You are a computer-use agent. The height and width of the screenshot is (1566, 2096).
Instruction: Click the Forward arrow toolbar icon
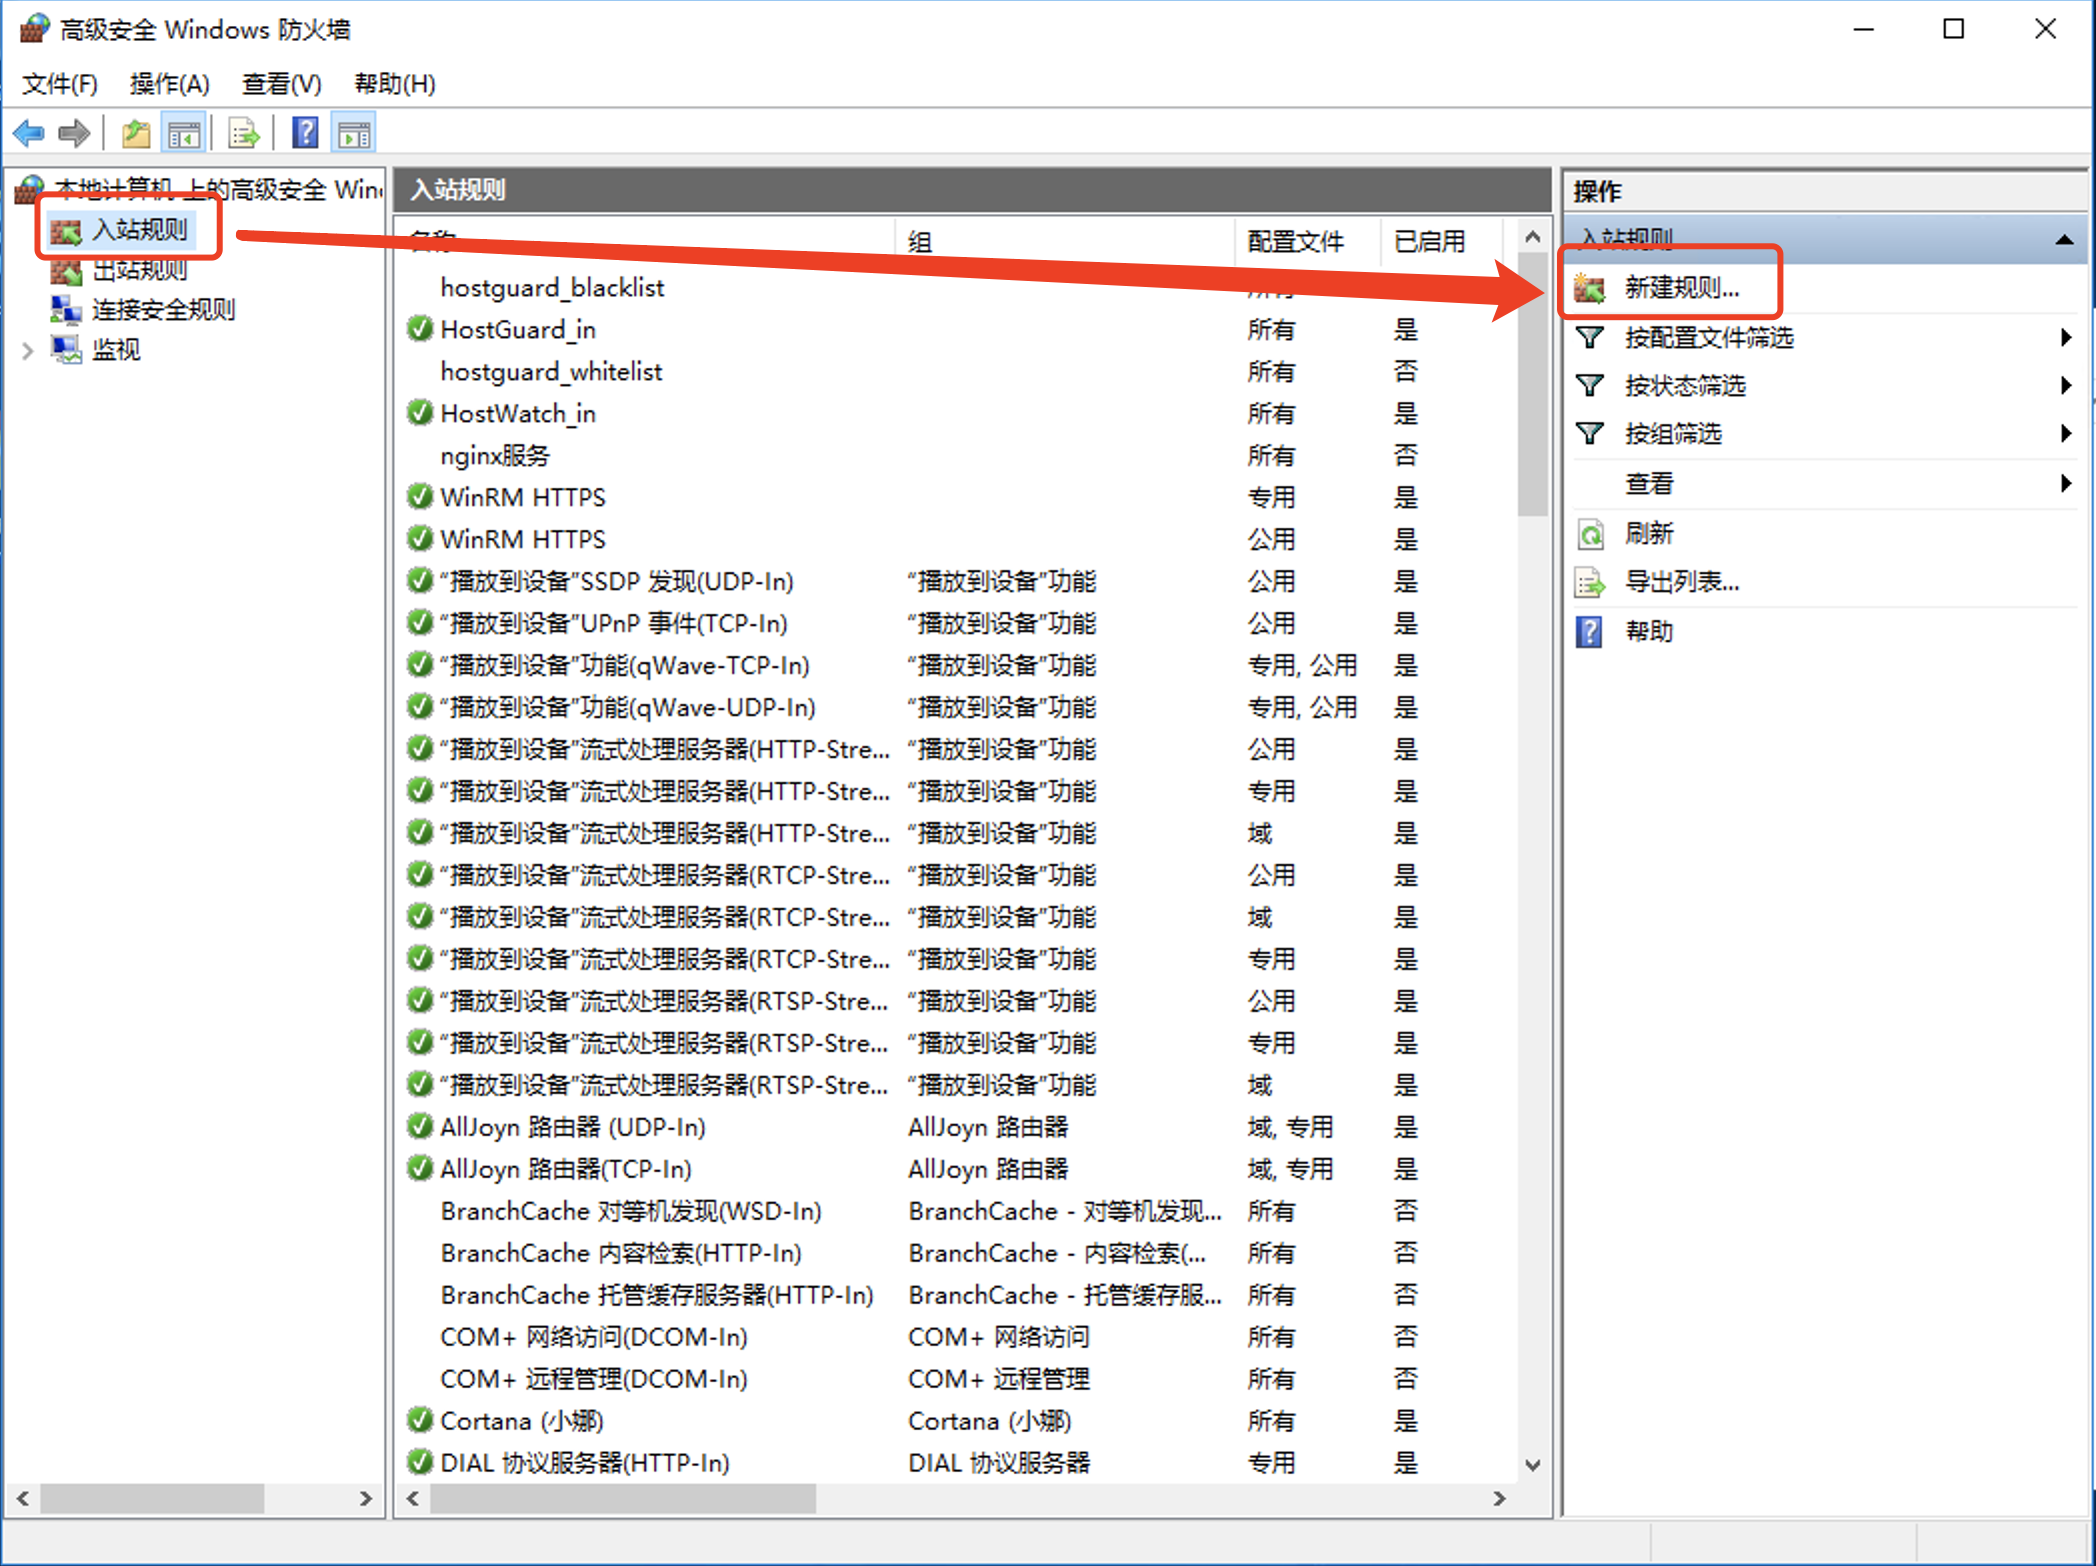click(74, 133)
